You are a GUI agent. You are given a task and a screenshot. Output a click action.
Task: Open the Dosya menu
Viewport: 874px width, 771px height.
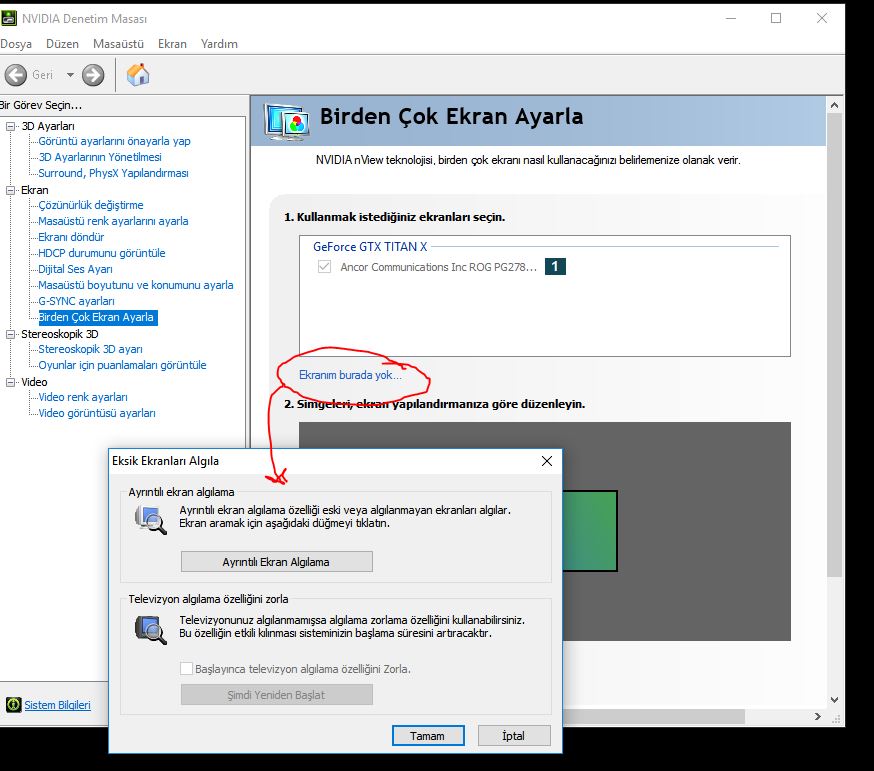click(16, 43)
